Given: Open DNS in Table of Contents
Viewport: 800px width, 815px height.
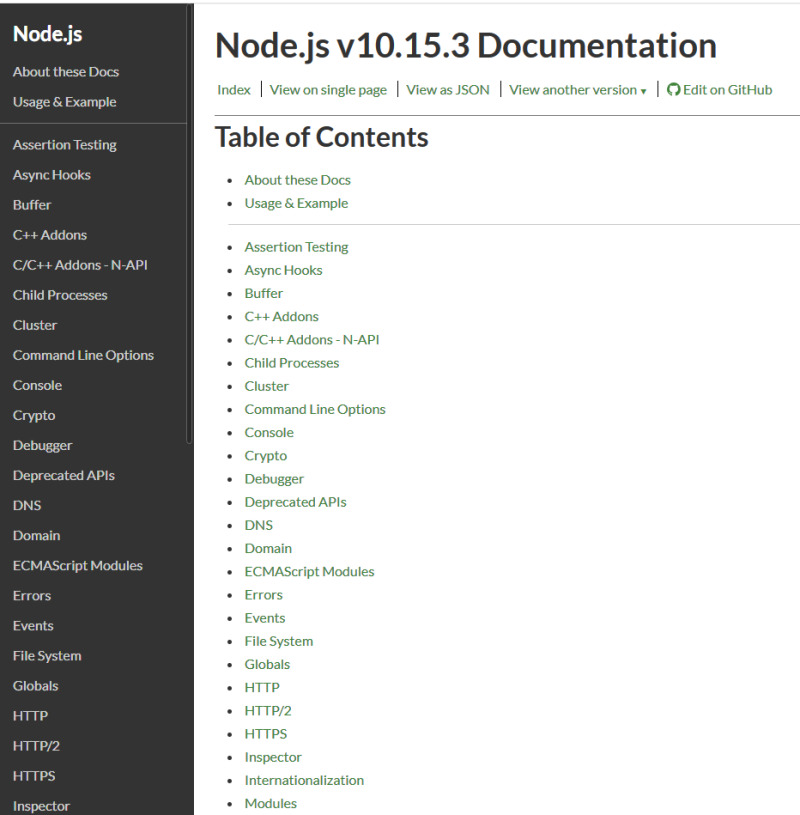Looking at the screenshot, I should point(258,525).
